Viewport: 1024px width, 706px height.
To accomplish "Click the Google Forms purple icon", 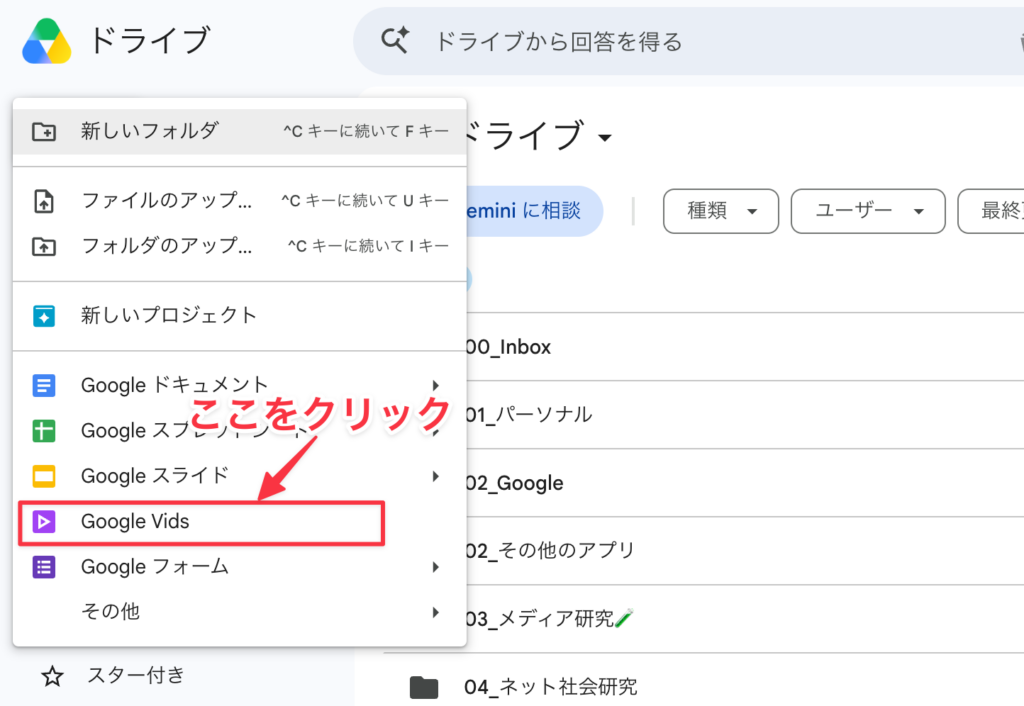I will point(44,567).
